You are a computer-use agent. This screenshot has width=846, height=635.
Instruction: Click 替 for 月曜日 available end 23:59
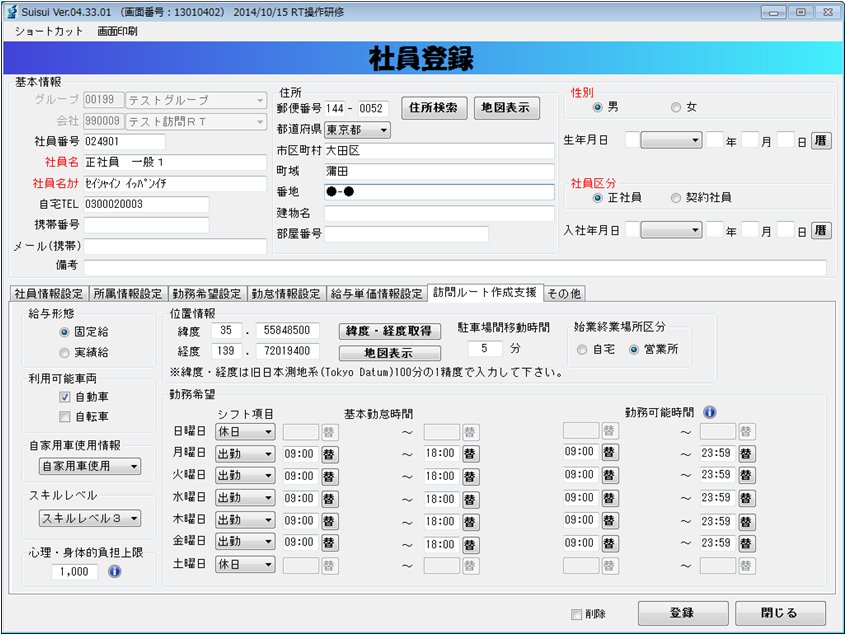[746, 453]
